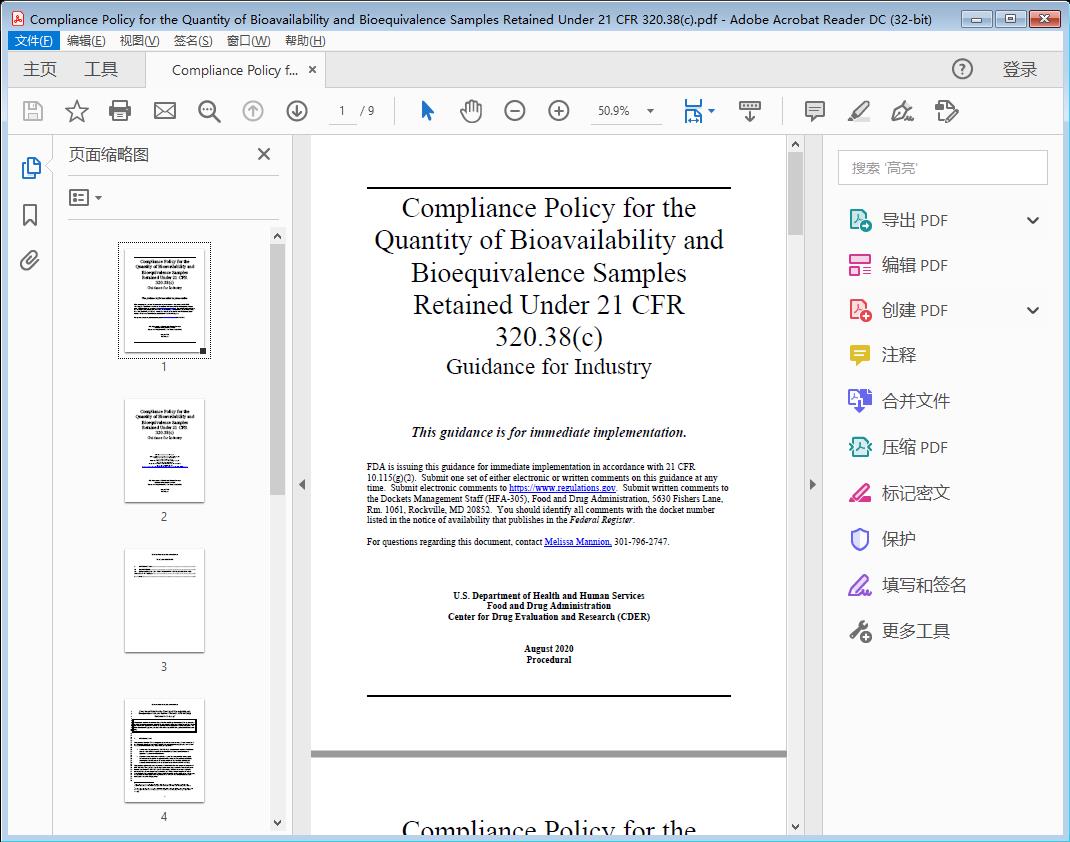Open the 编辑 PDF tool
Image resolution: width=1070 pixels, height=842 pixels.
coord(897,265)
